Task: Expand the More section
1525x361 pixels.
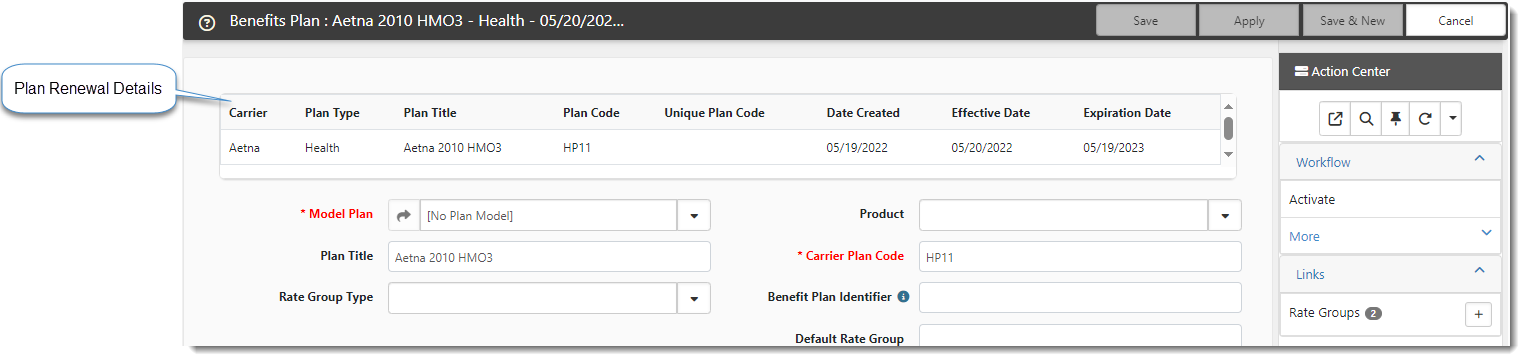Action: point(1486,234)
